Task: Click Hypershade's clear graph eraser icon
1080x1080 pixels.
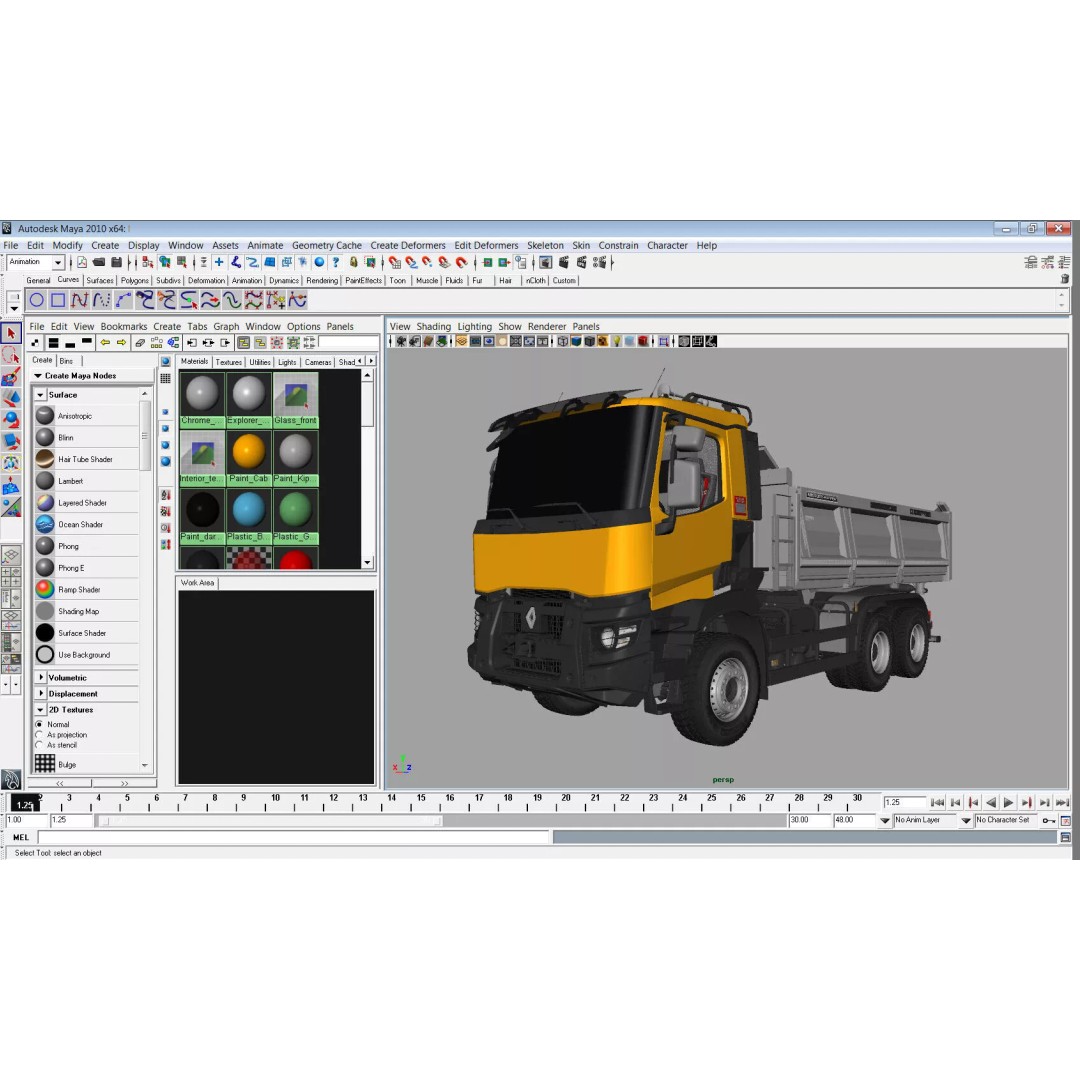Action: coord(140,342)
